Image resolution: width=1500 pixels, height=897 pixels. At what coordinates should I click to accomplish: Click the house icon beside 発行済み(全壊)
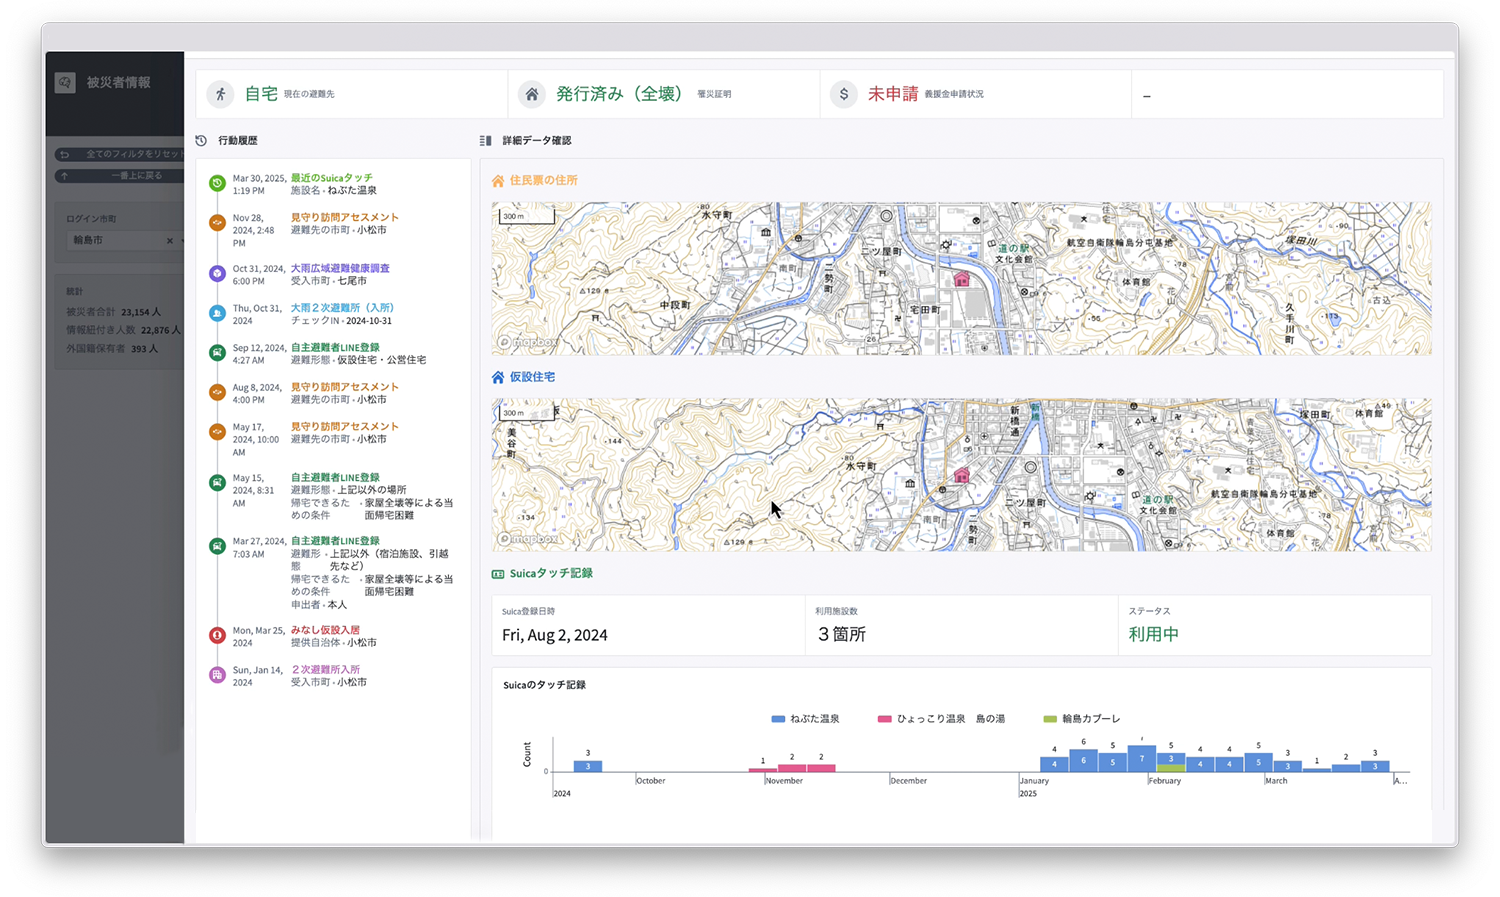pos(532,94)
